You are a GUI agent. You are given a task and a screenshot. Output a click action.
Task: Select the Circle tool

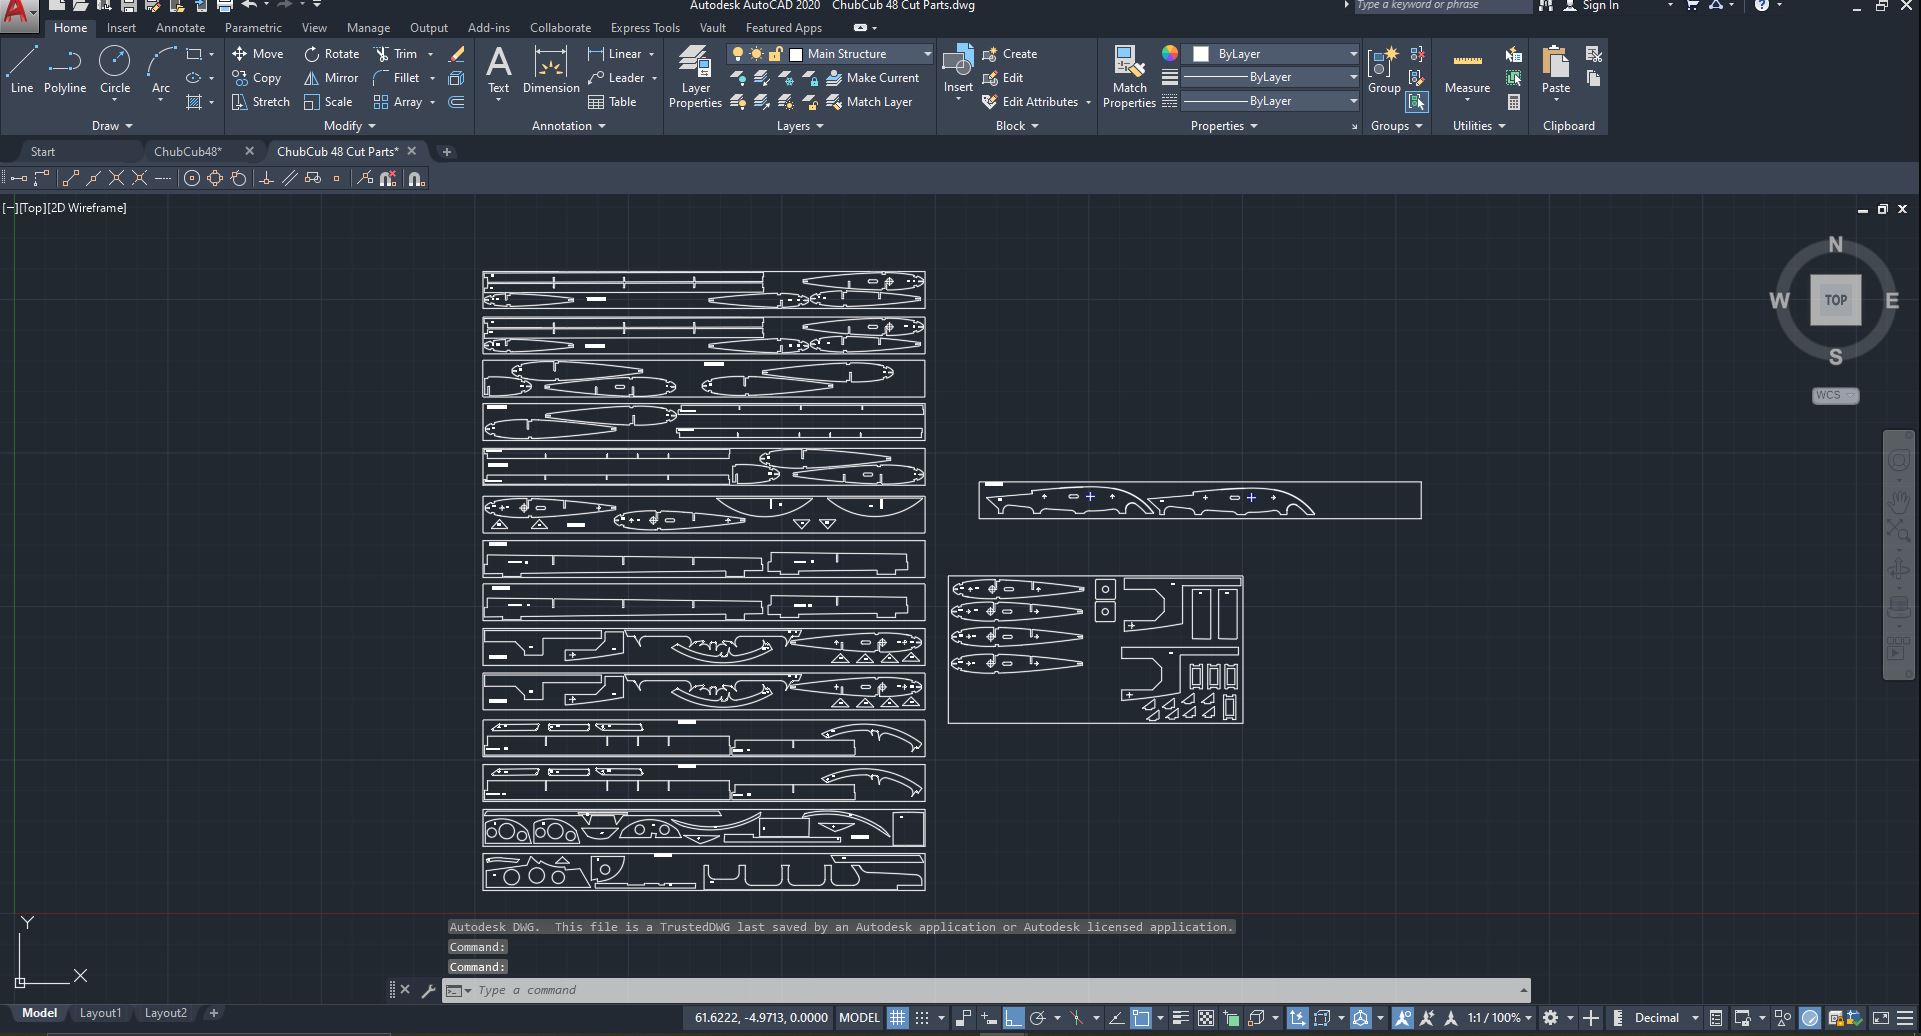click(x=115, y=70)
